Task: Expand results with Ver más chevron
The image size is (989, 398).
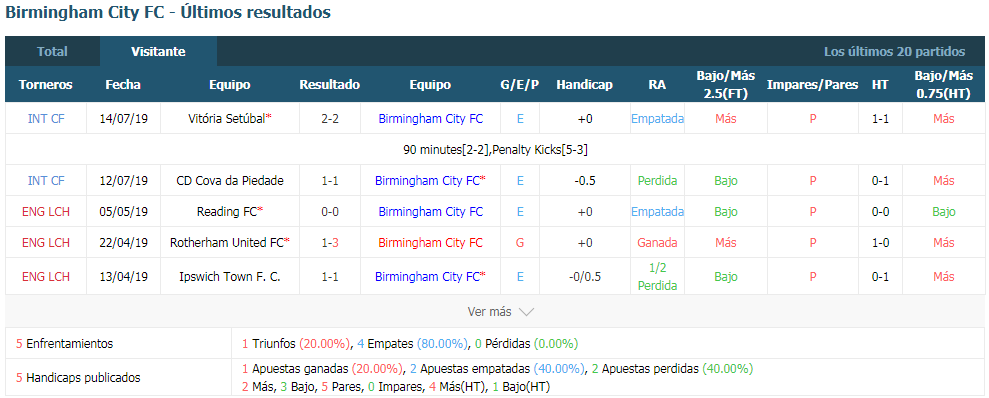Action: (x=501, y=312)
